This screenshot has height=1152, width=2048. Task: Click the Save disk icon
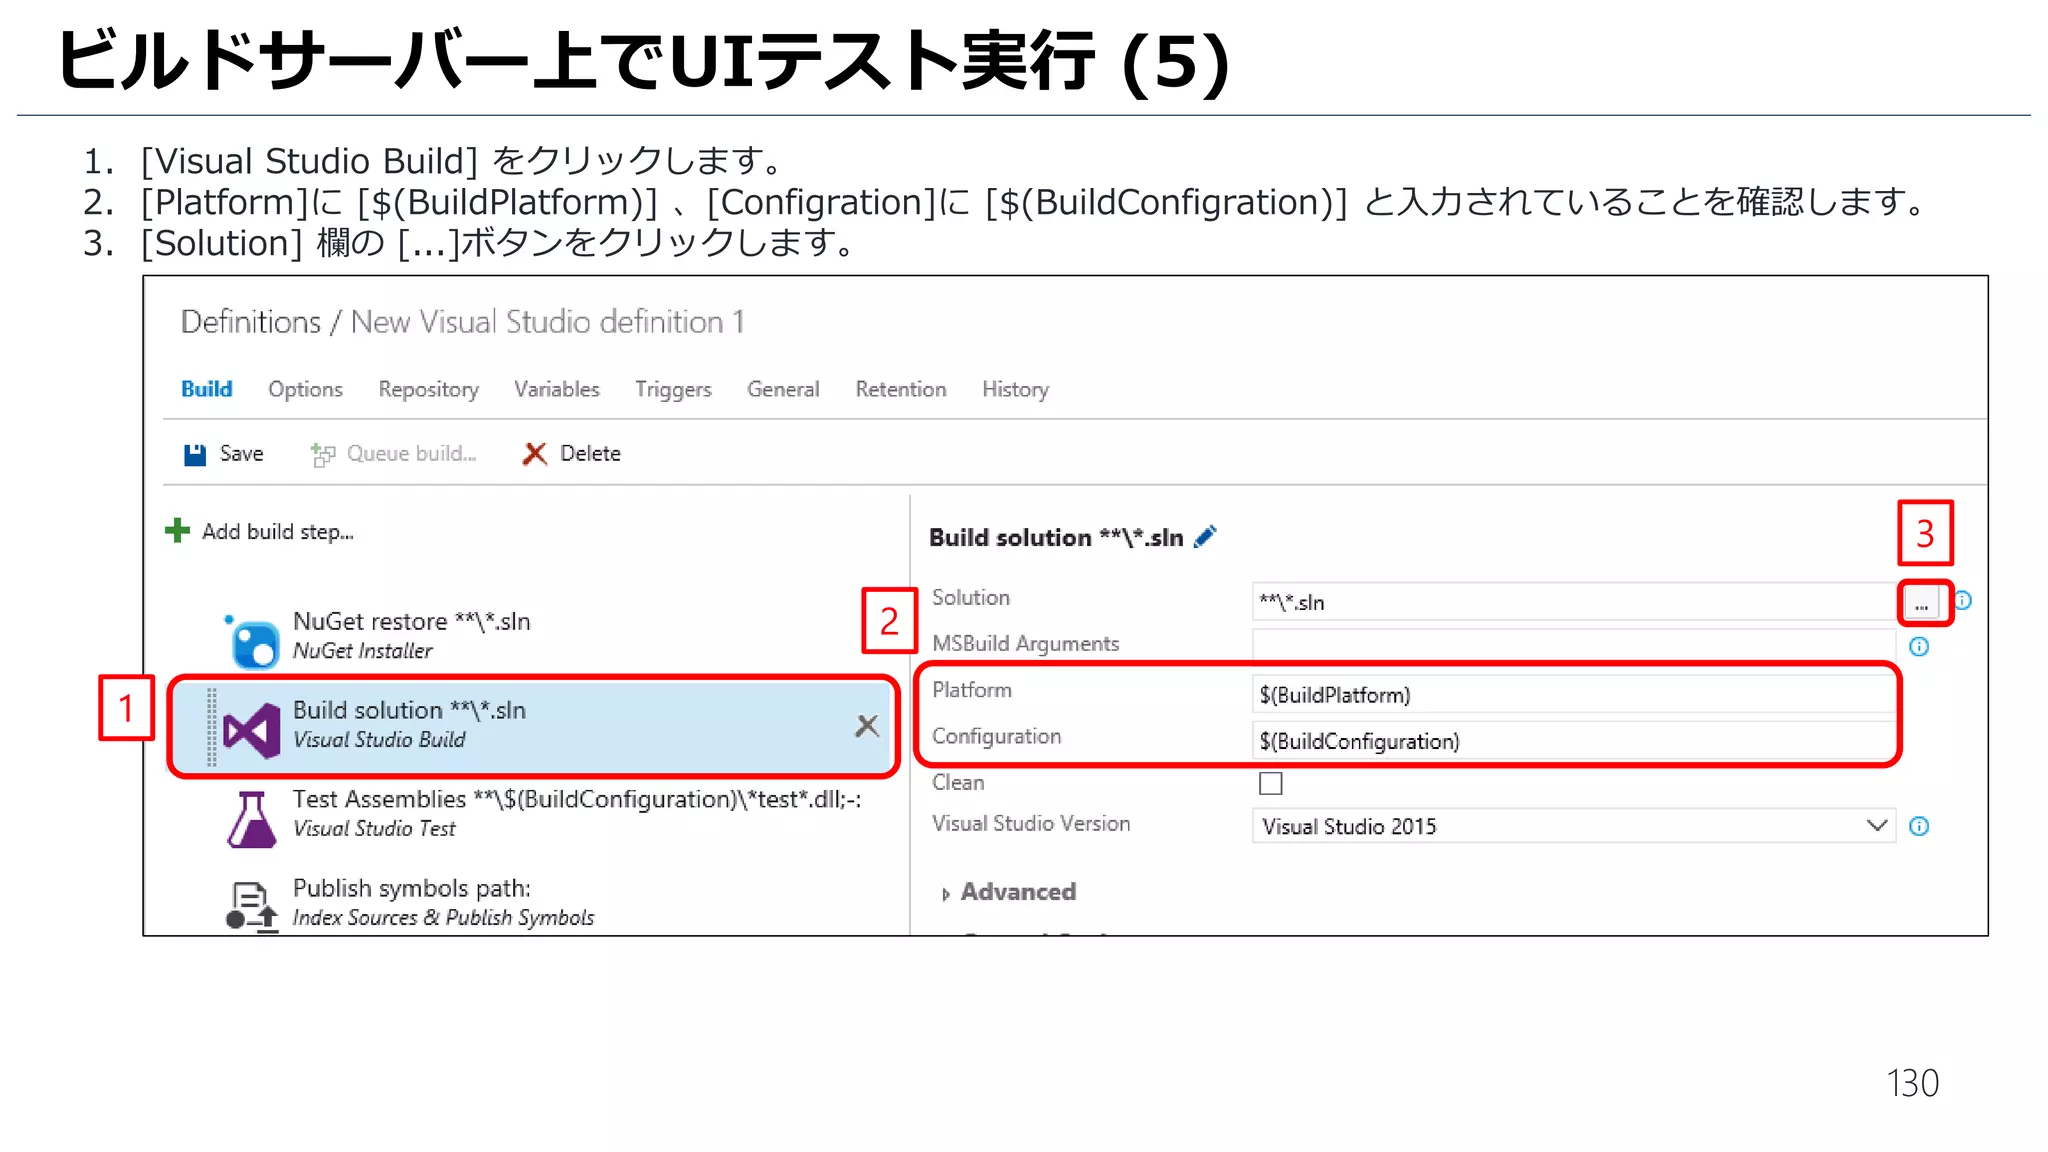point(195,454)
